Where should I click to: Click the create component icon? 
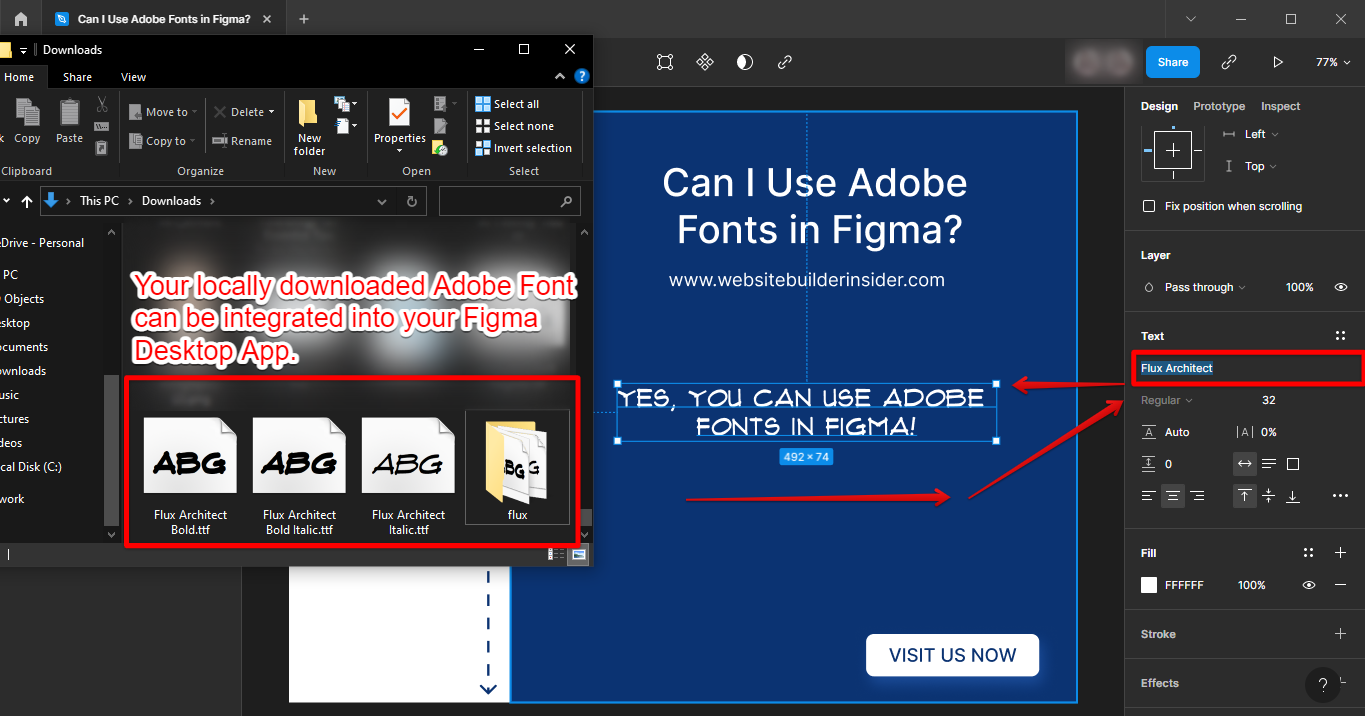coord(705,62)
